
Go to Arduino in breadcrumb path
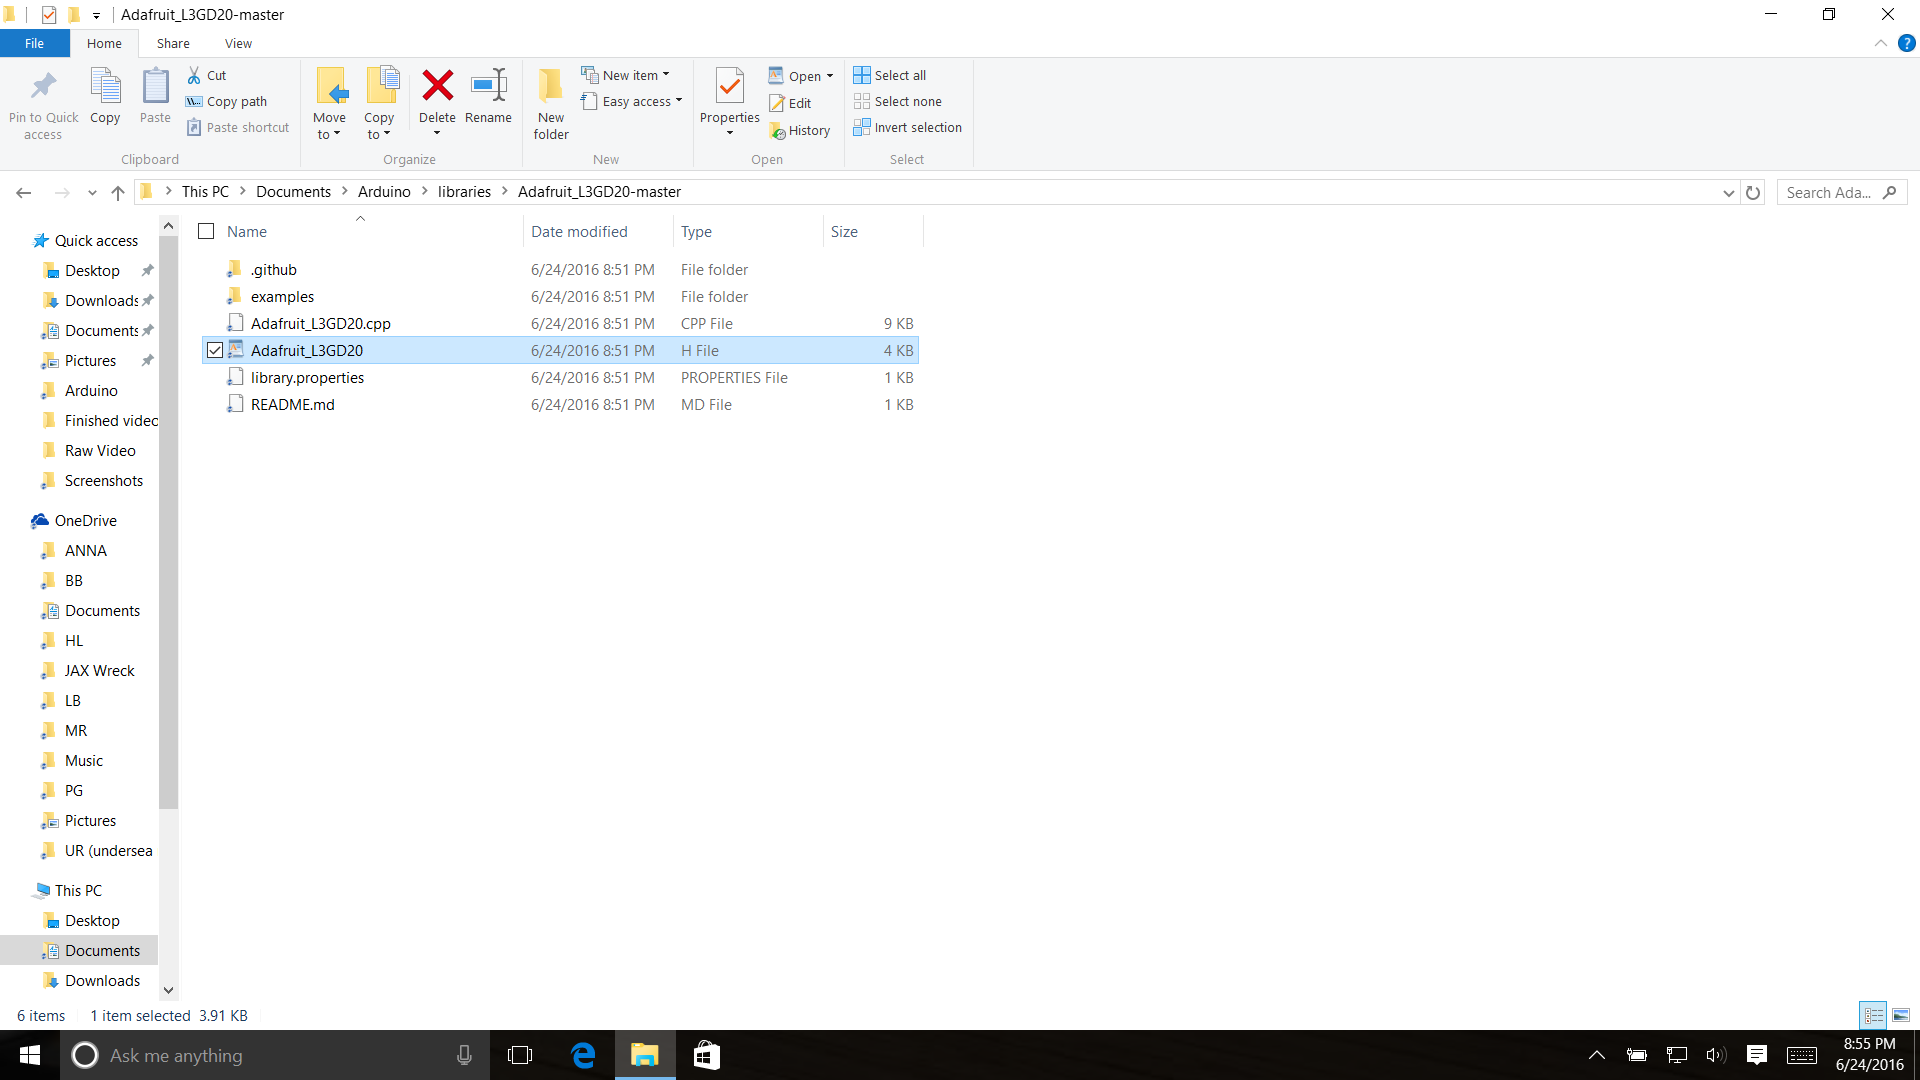tap(384, 192)
